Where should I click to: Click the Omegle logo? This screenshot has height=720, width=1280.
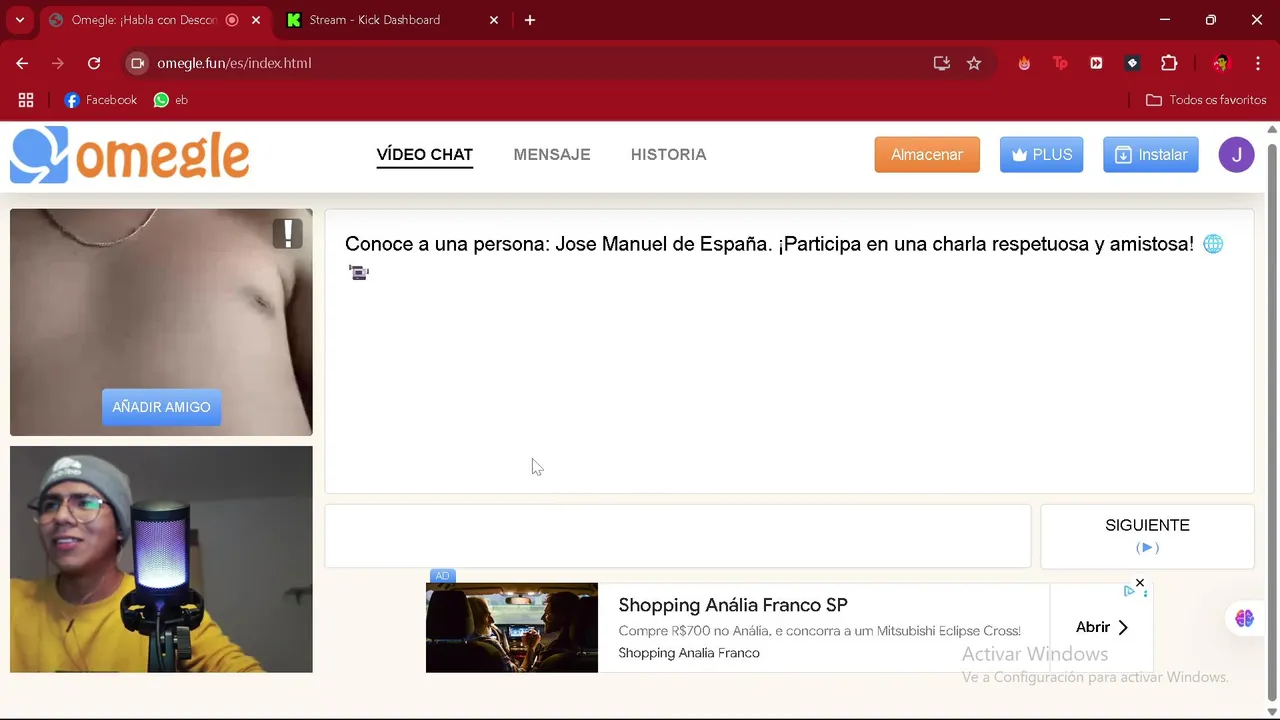coord(130,155)
